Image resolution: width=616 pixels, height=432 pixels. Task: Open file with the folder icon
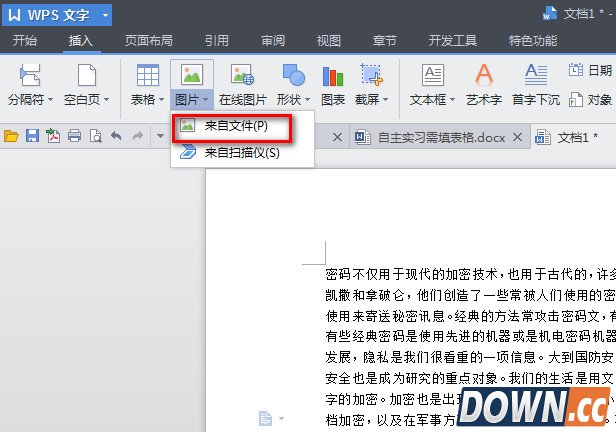click(11, 136)
